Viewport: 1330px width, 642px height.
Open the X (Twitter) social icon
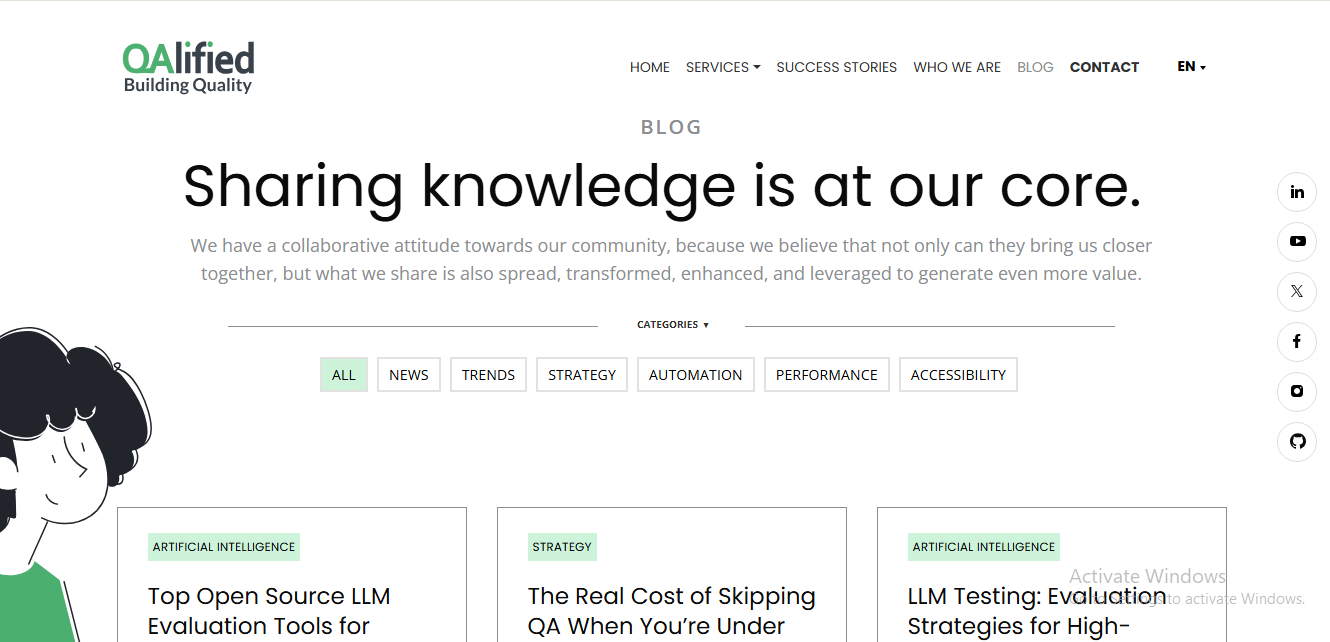pos(1297,292)
